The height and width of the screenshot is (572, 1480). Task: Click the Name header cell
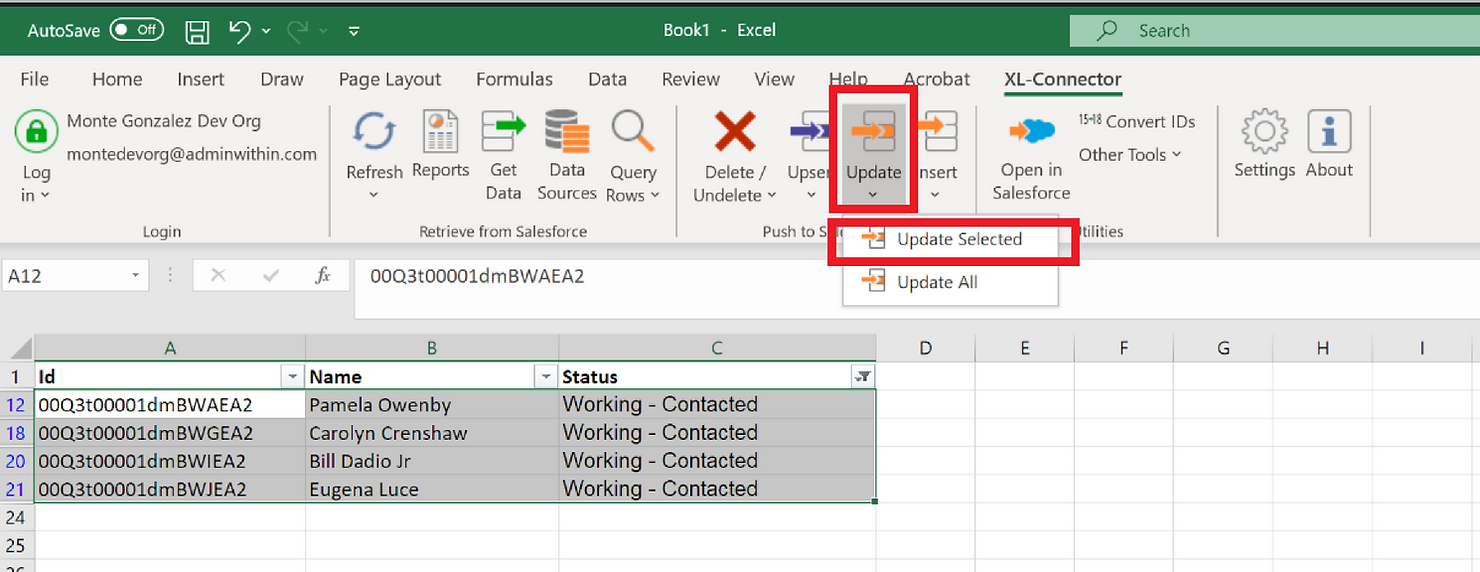(x=432, y=377)
